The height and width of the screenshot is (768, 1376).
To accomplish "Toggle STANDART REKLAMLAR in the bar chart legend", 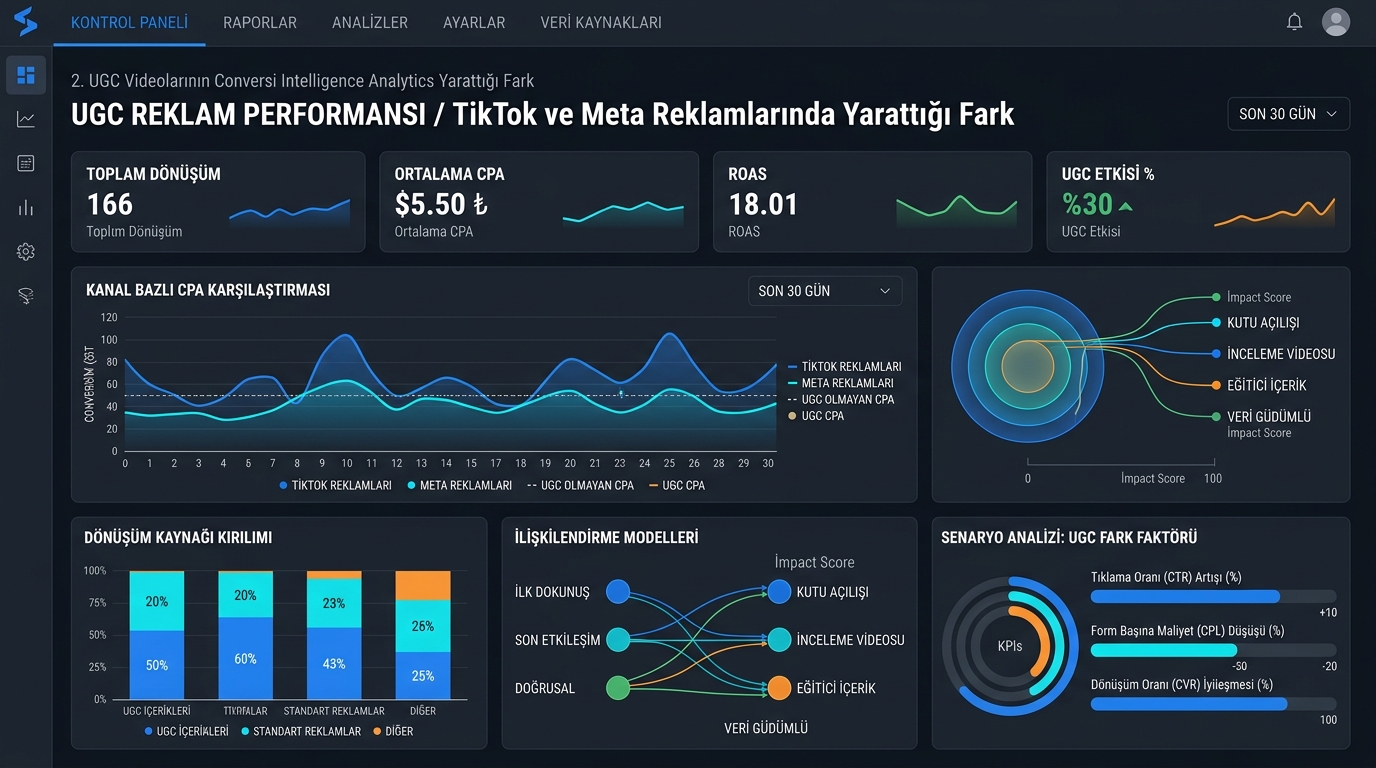I will click(300, 731).
